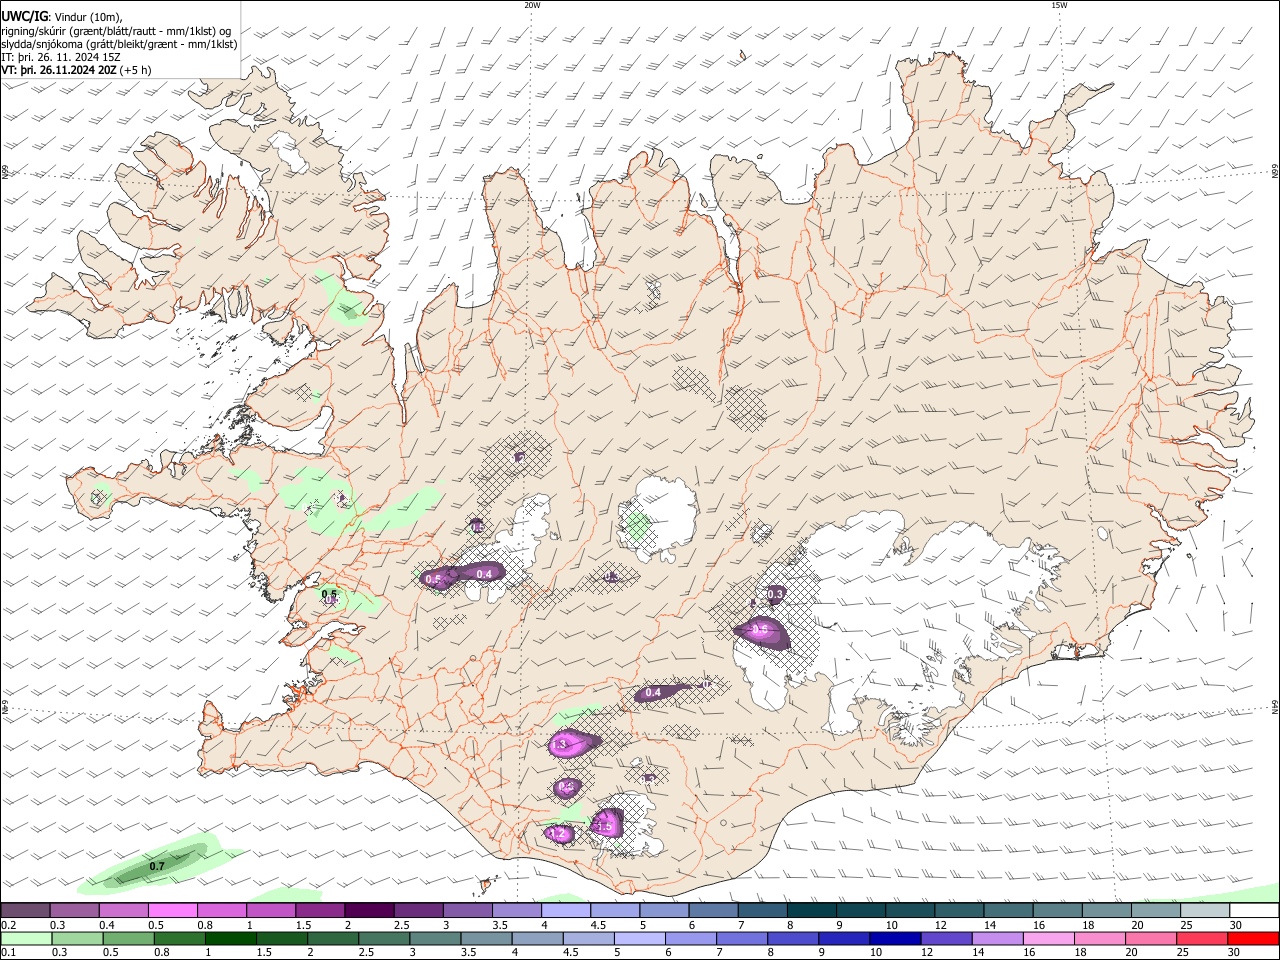Image resolution: width=1280 pixels, height=960 pixels.
Task: Click the top legend swatch between 12 and 14
Action: pyautogui.click(x=959, y=910)
